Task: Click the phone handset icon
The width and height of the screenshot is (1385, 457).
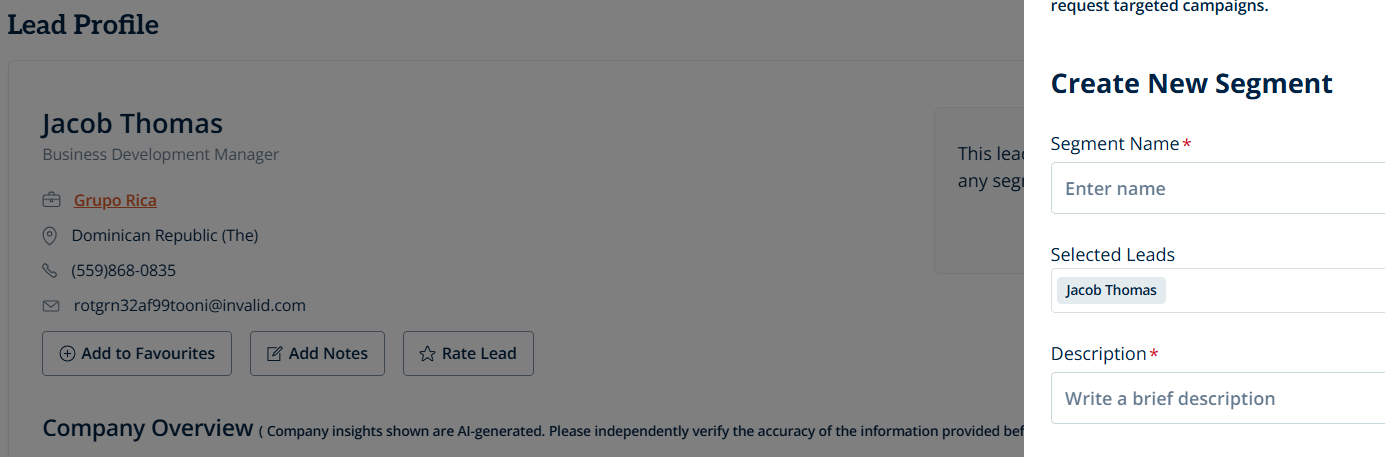Action: point(50,271)
